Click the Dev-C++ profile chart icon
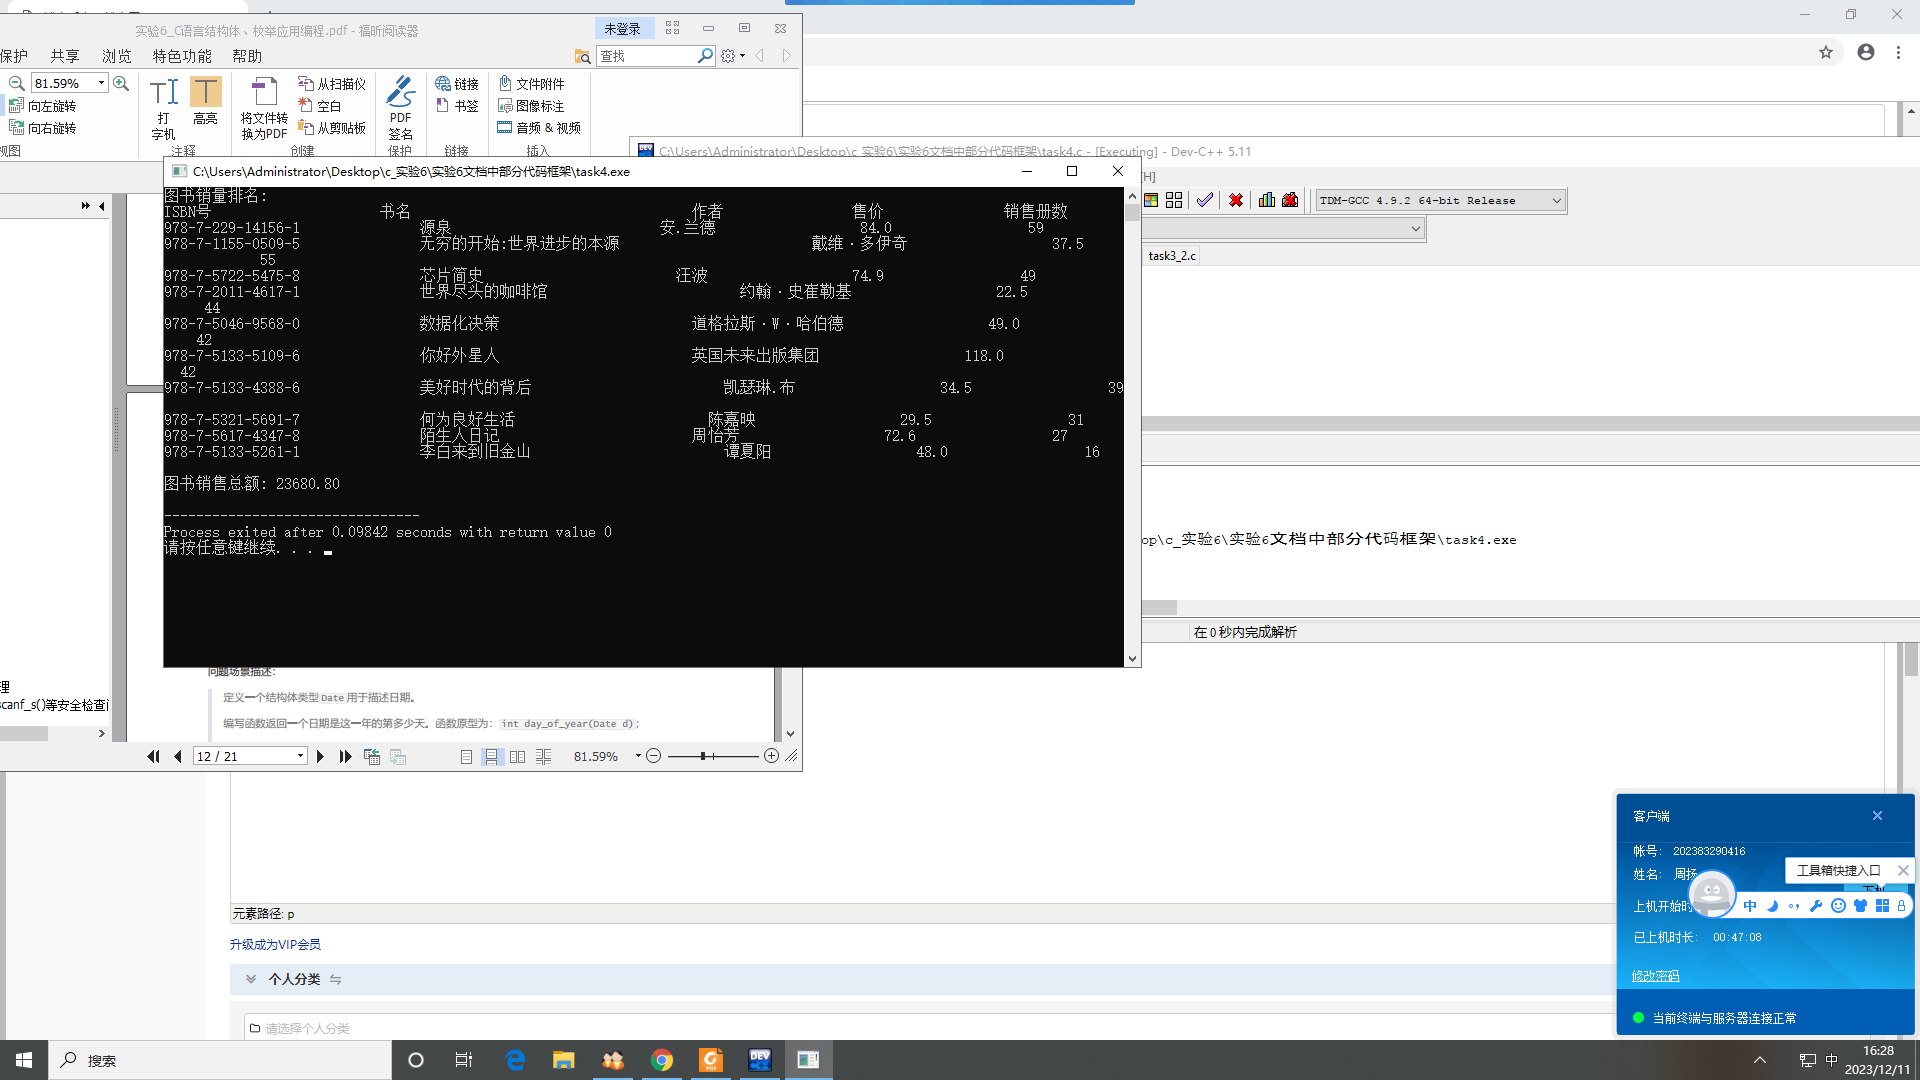 click(x=1267, y=200)
